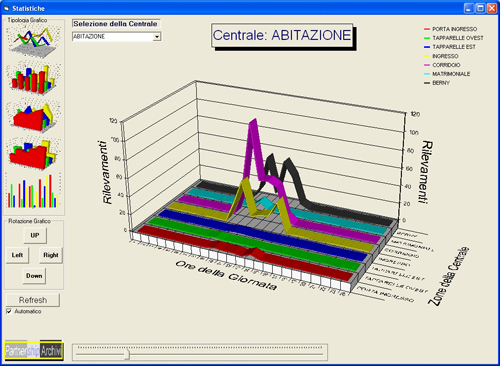Click the Partnership Archivi logo
500x366 pixels.
[x=34, y=351]
